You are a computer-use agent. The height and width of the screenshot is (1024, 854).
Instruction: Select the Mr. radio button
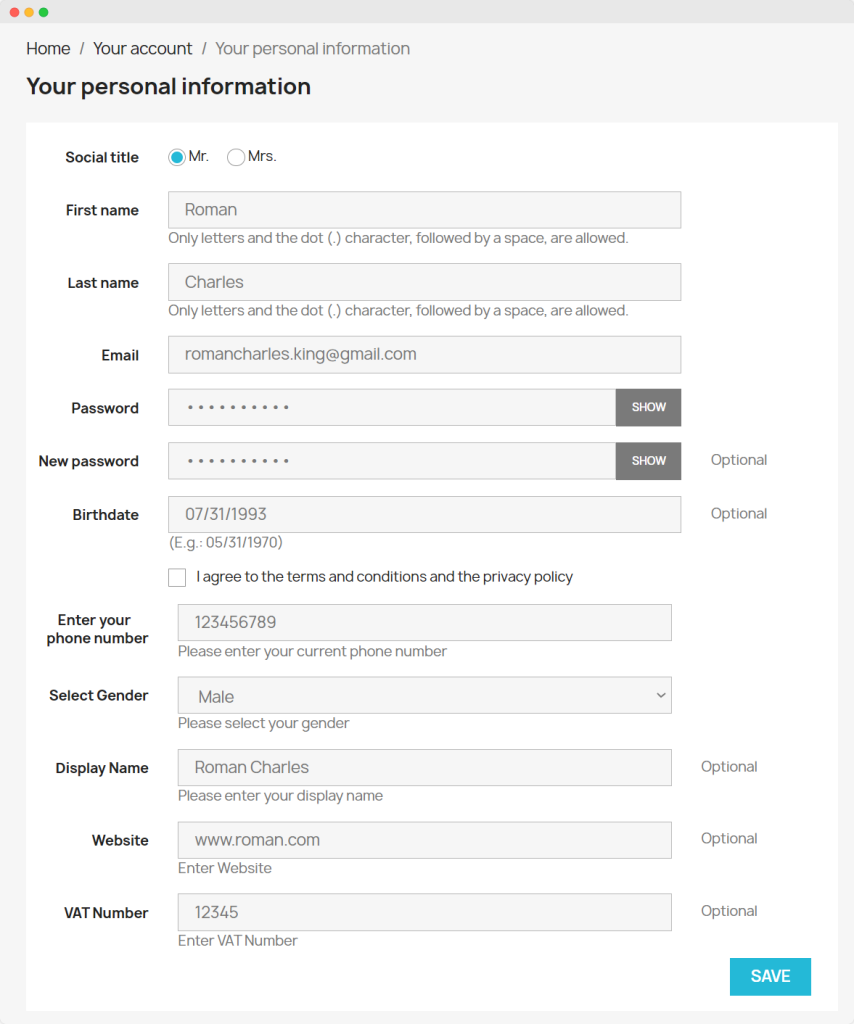177,157
